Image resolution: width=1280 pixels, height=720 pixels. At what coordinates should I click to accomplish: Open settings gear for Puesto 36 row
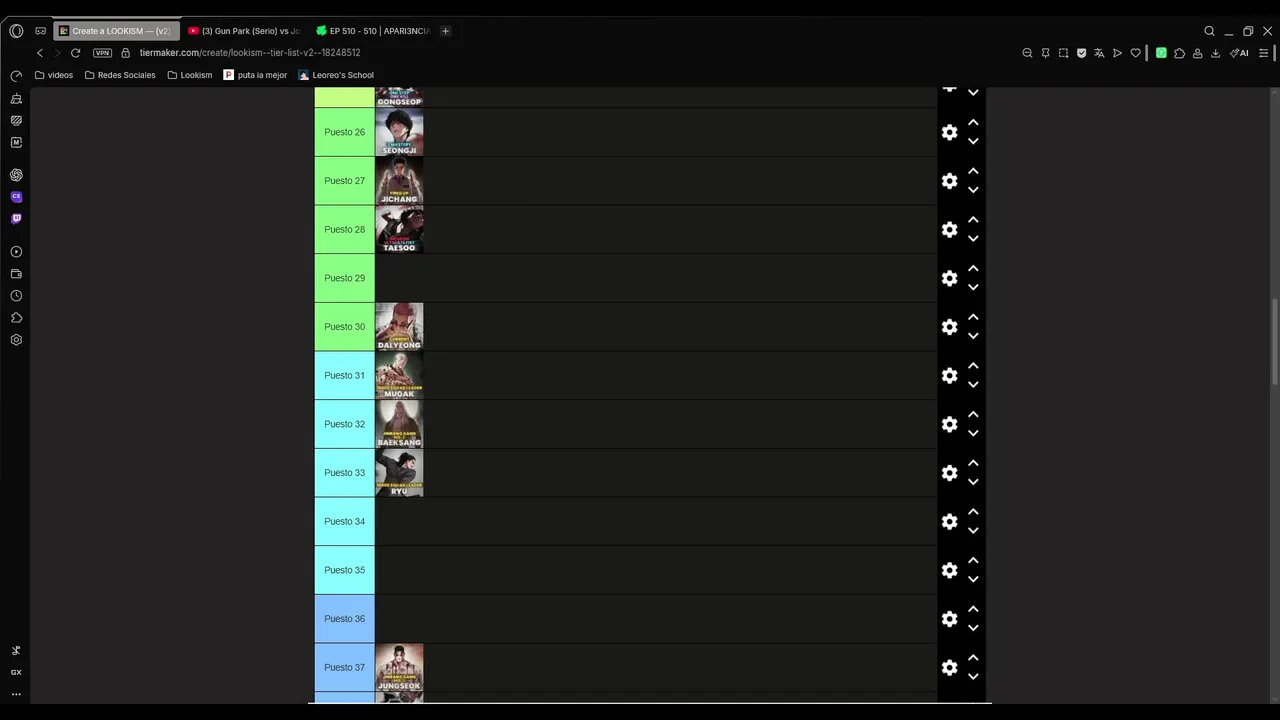(x=949, y=619)
